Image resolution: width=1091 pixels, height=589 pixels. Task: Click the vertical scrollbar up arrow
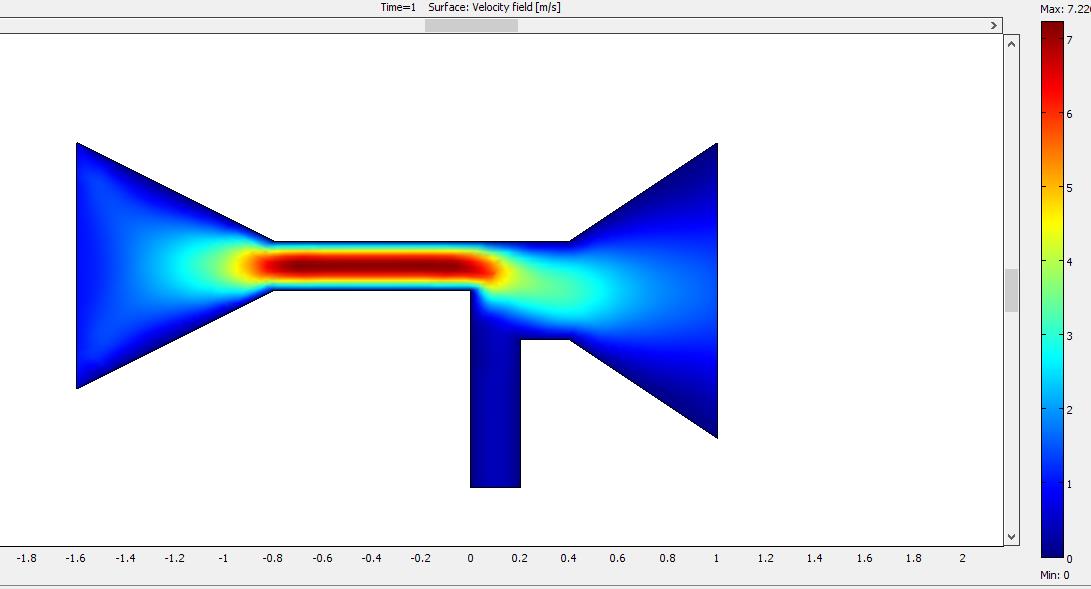point(1011,44)
